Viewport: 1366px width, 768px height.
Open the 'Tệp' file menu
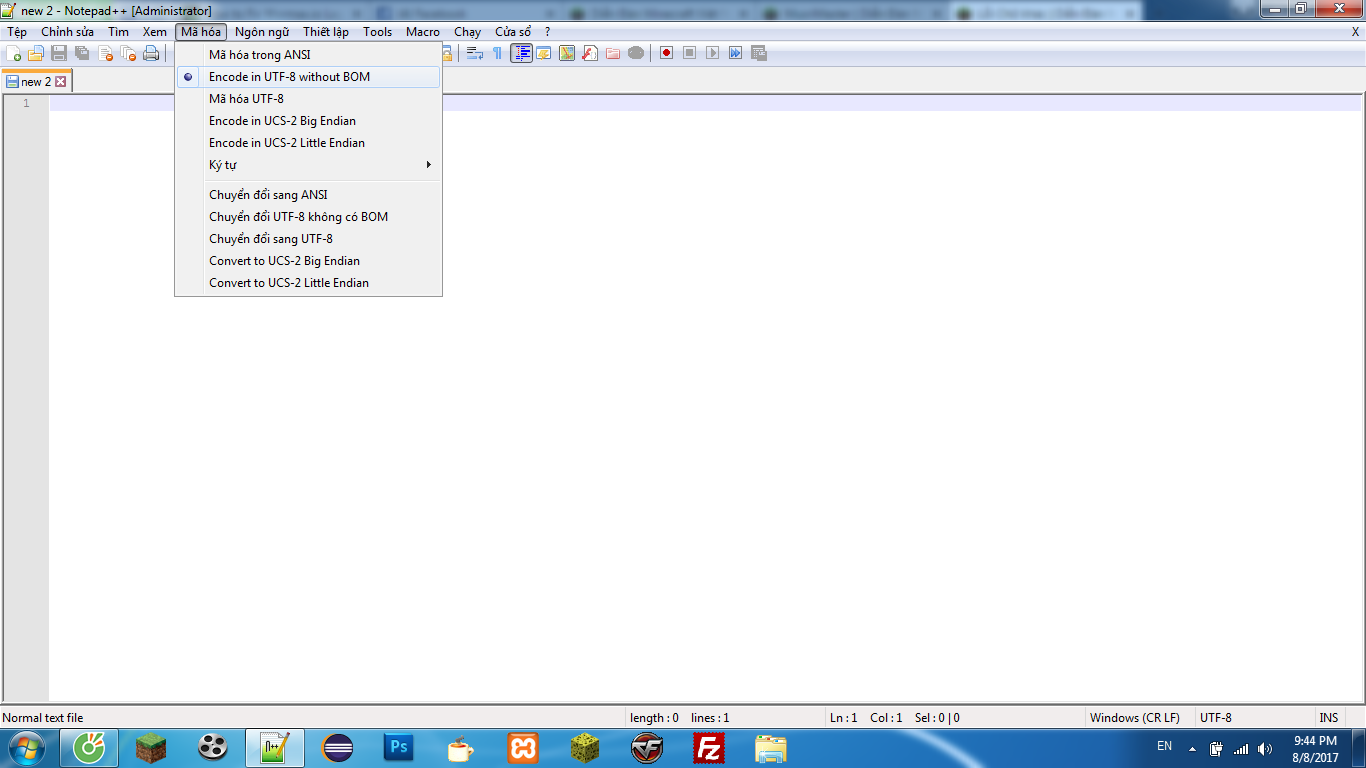(17, 32)
